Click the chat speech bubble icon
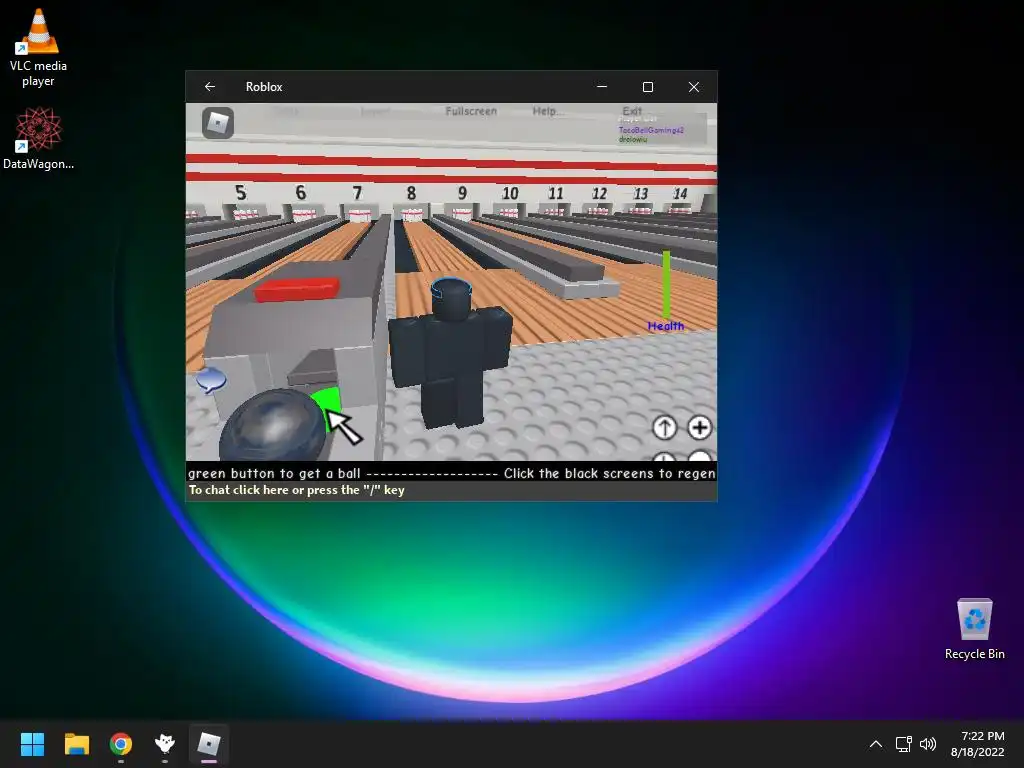This screenshot has width=1024, height=768. coord(211,379)
